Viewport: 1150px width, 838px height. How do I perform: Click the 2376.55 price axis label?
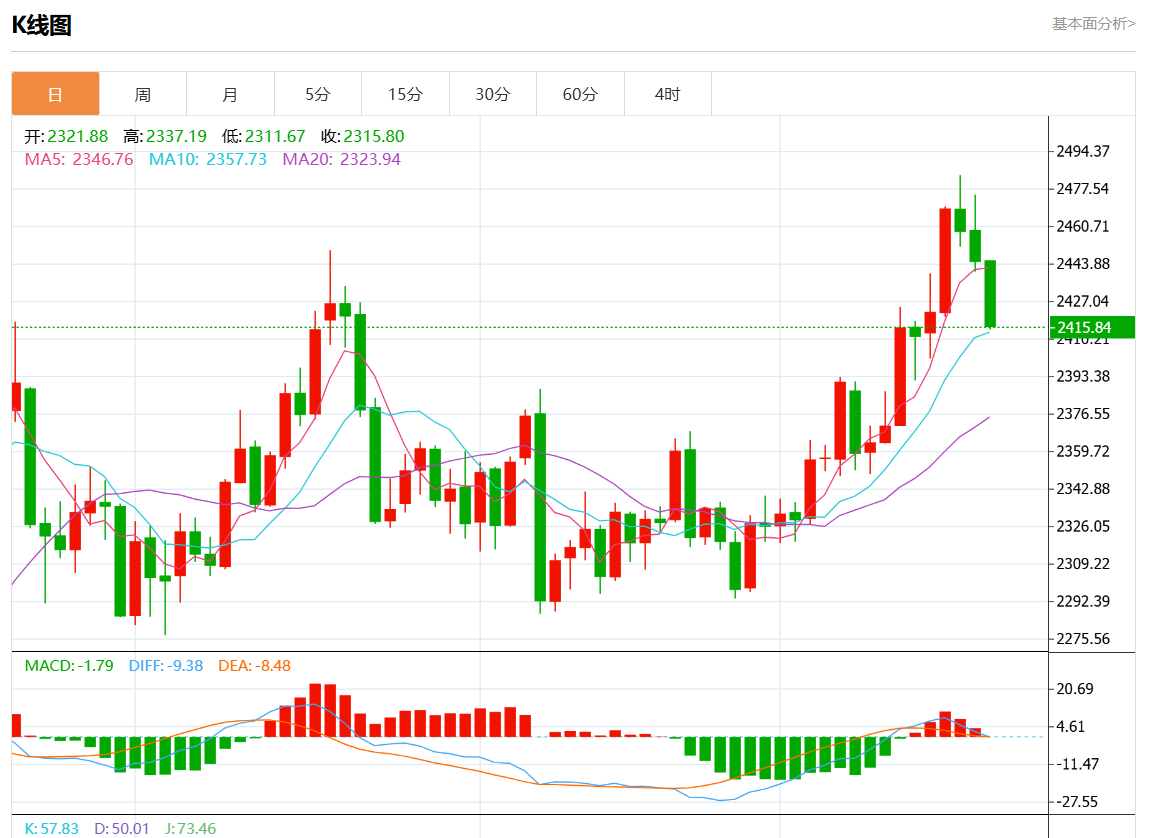[x=1083, y=414]
